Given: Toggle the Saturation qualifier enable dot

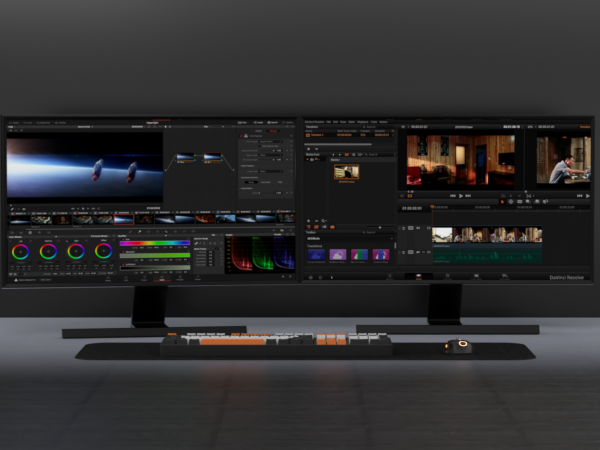Looking at the screenshot, I should coord(123,252).
